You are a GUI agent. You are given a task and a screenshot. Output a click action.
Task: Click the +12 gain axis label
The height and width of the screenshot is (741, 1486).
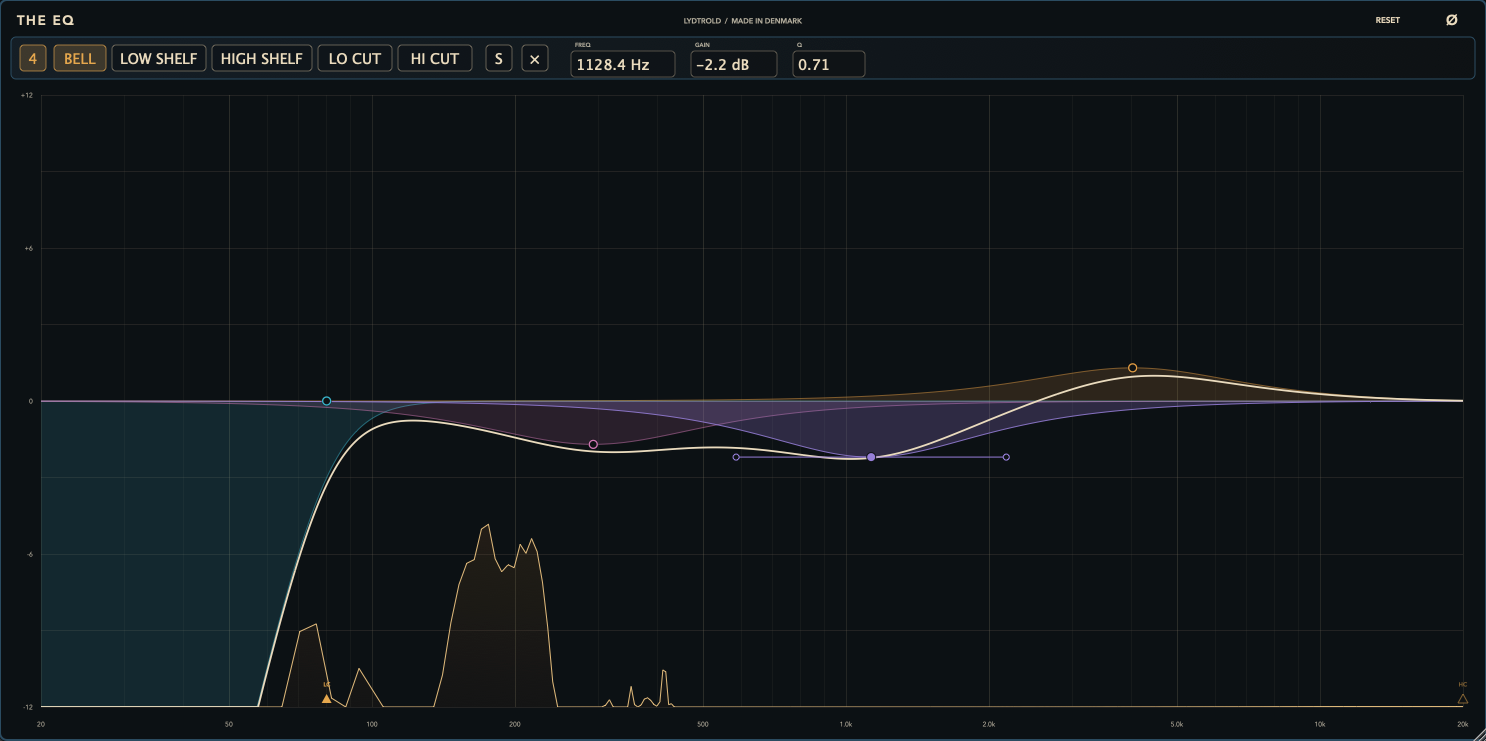point(28,96)
